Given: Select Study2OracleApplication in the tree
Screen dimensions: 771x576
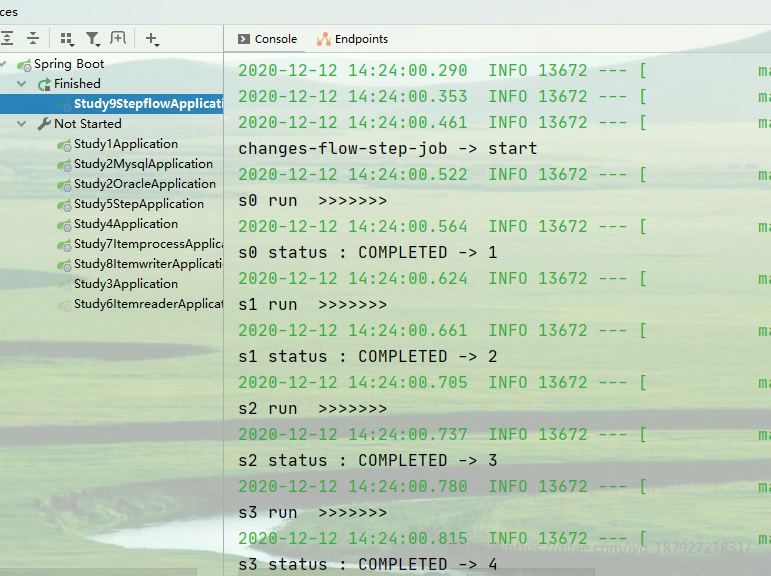Looking at the screenshot, I should pos(145,183).
